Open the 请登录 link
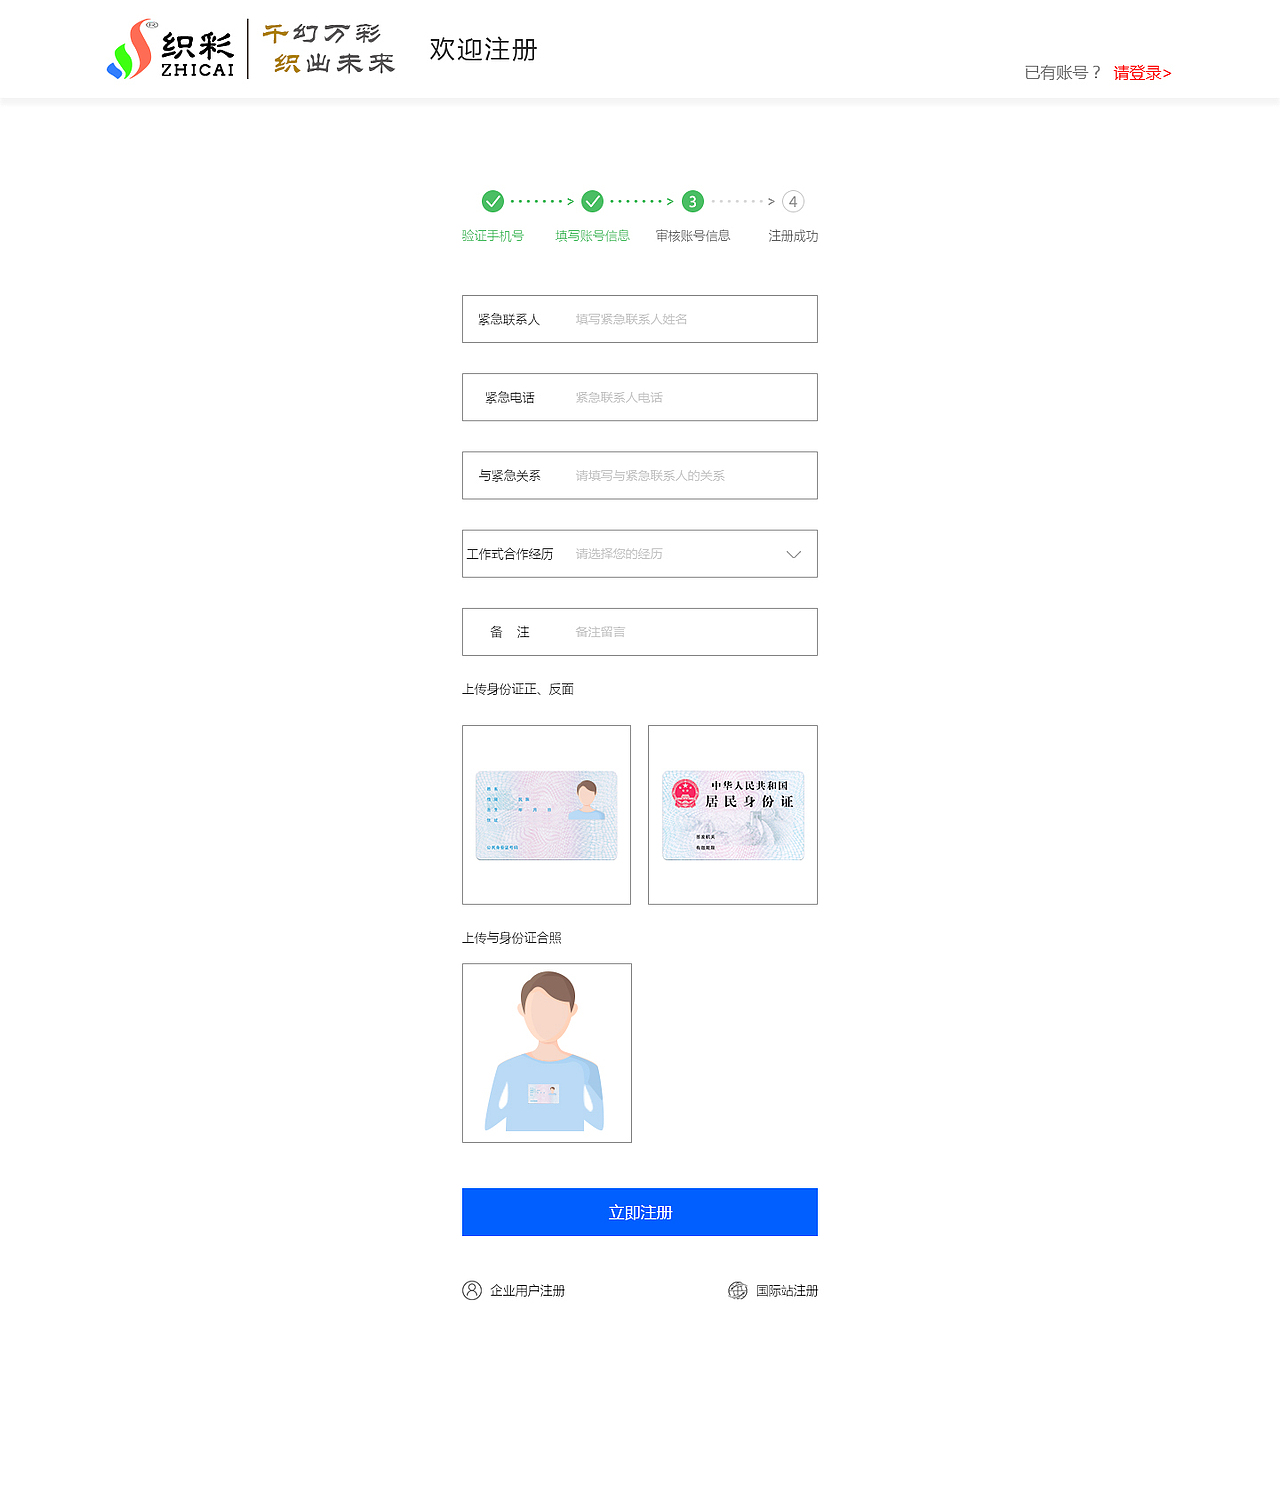 pyautogui.click(x=1142, y=73)
